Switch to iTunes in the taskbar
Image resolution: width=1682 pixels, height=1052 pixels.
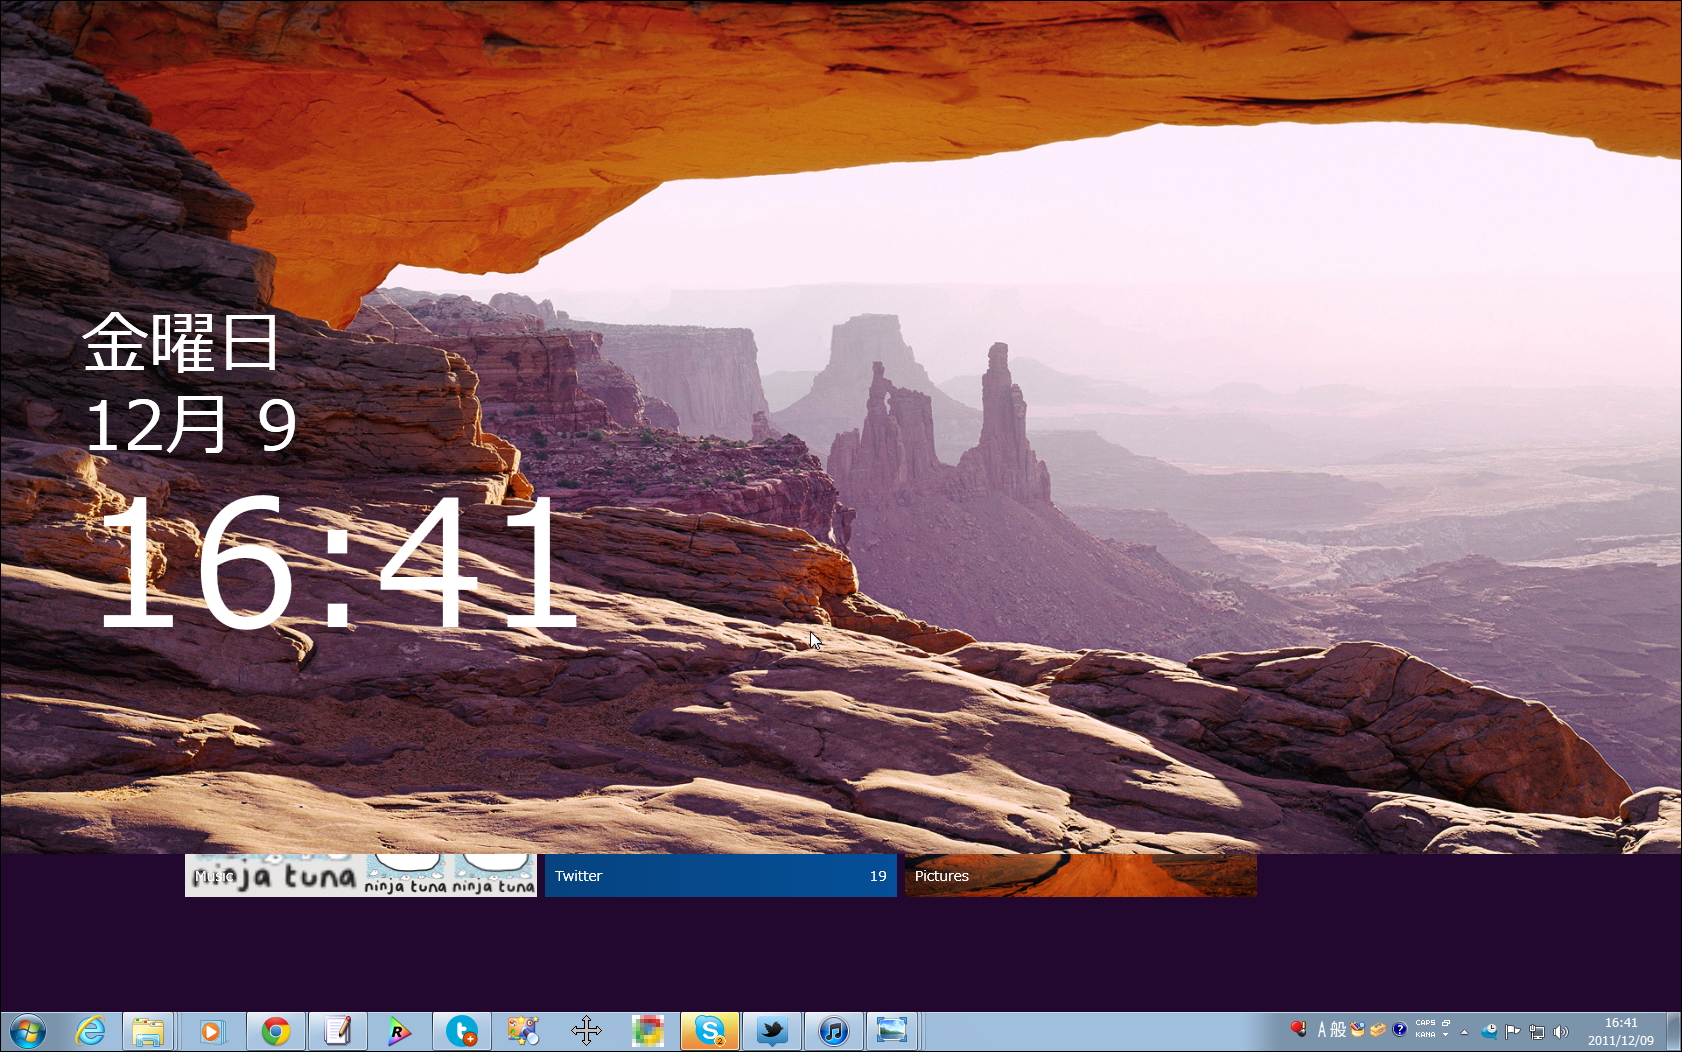(x=834, y=1031)
